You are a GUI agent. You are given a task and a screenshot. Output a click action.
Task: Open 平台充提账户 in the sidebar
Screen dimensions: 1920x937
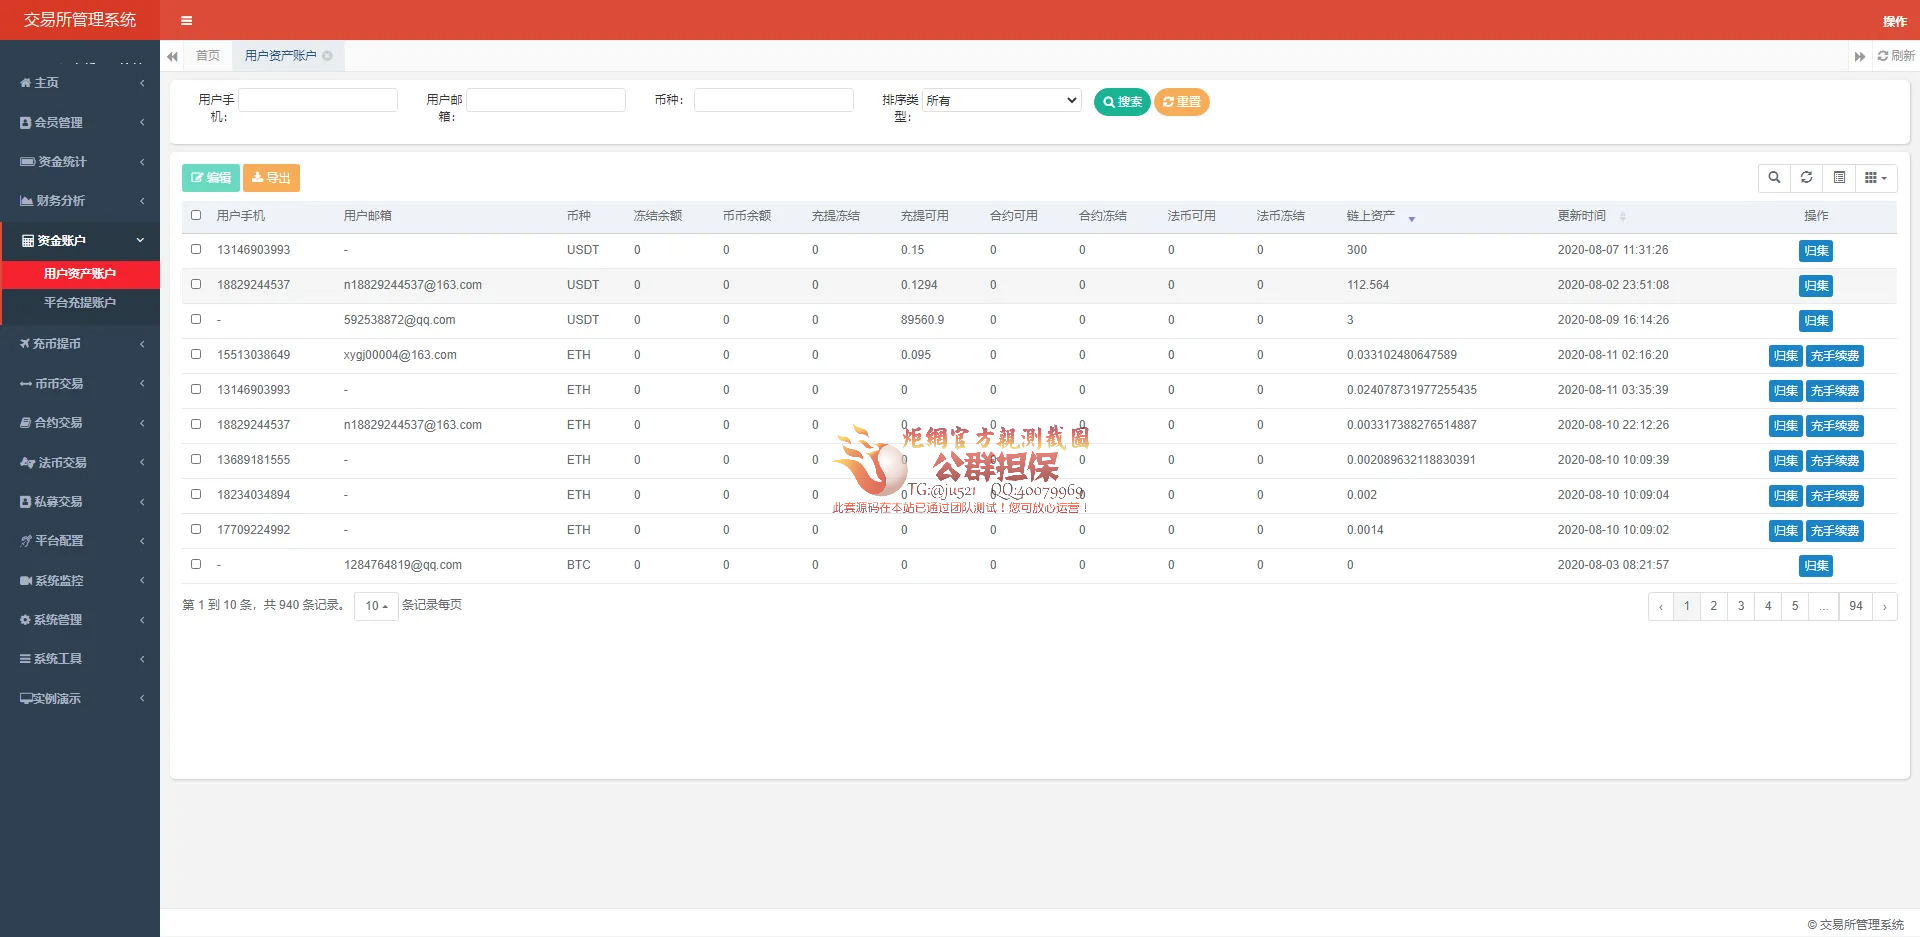(80, 303)
